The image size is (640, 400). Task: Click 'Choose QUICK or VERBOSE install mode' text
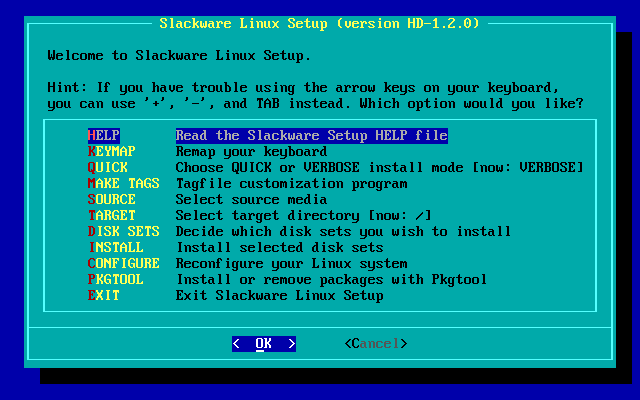320,167
